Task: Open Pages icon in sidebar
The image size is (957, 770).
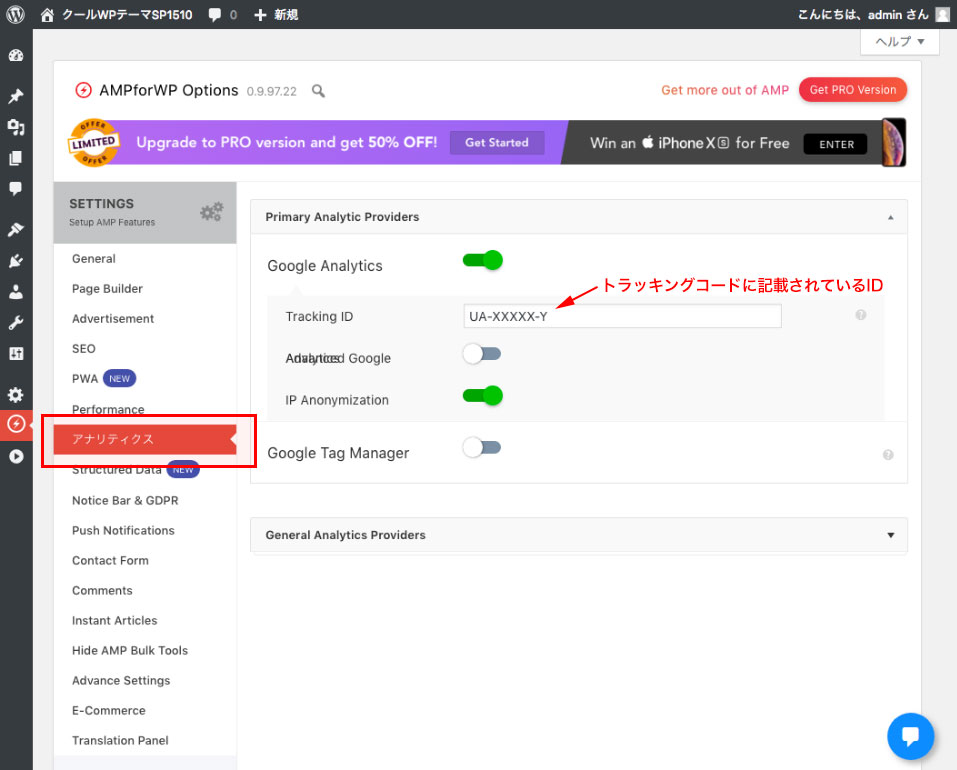Action: (16, 158)
